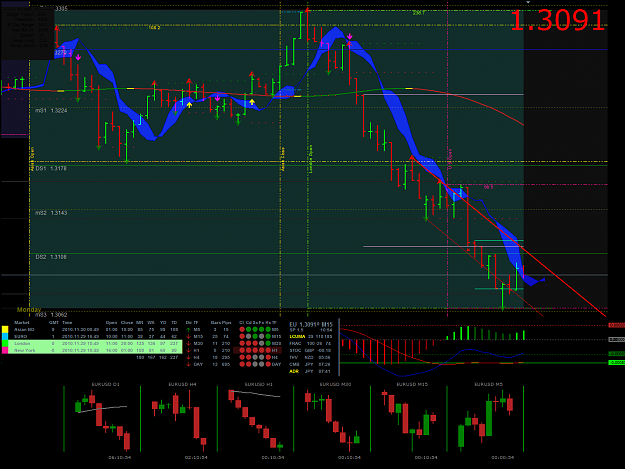Click the green London session color swatch
625x469 pixels.
pyautogui.click(x=5, y=343)
